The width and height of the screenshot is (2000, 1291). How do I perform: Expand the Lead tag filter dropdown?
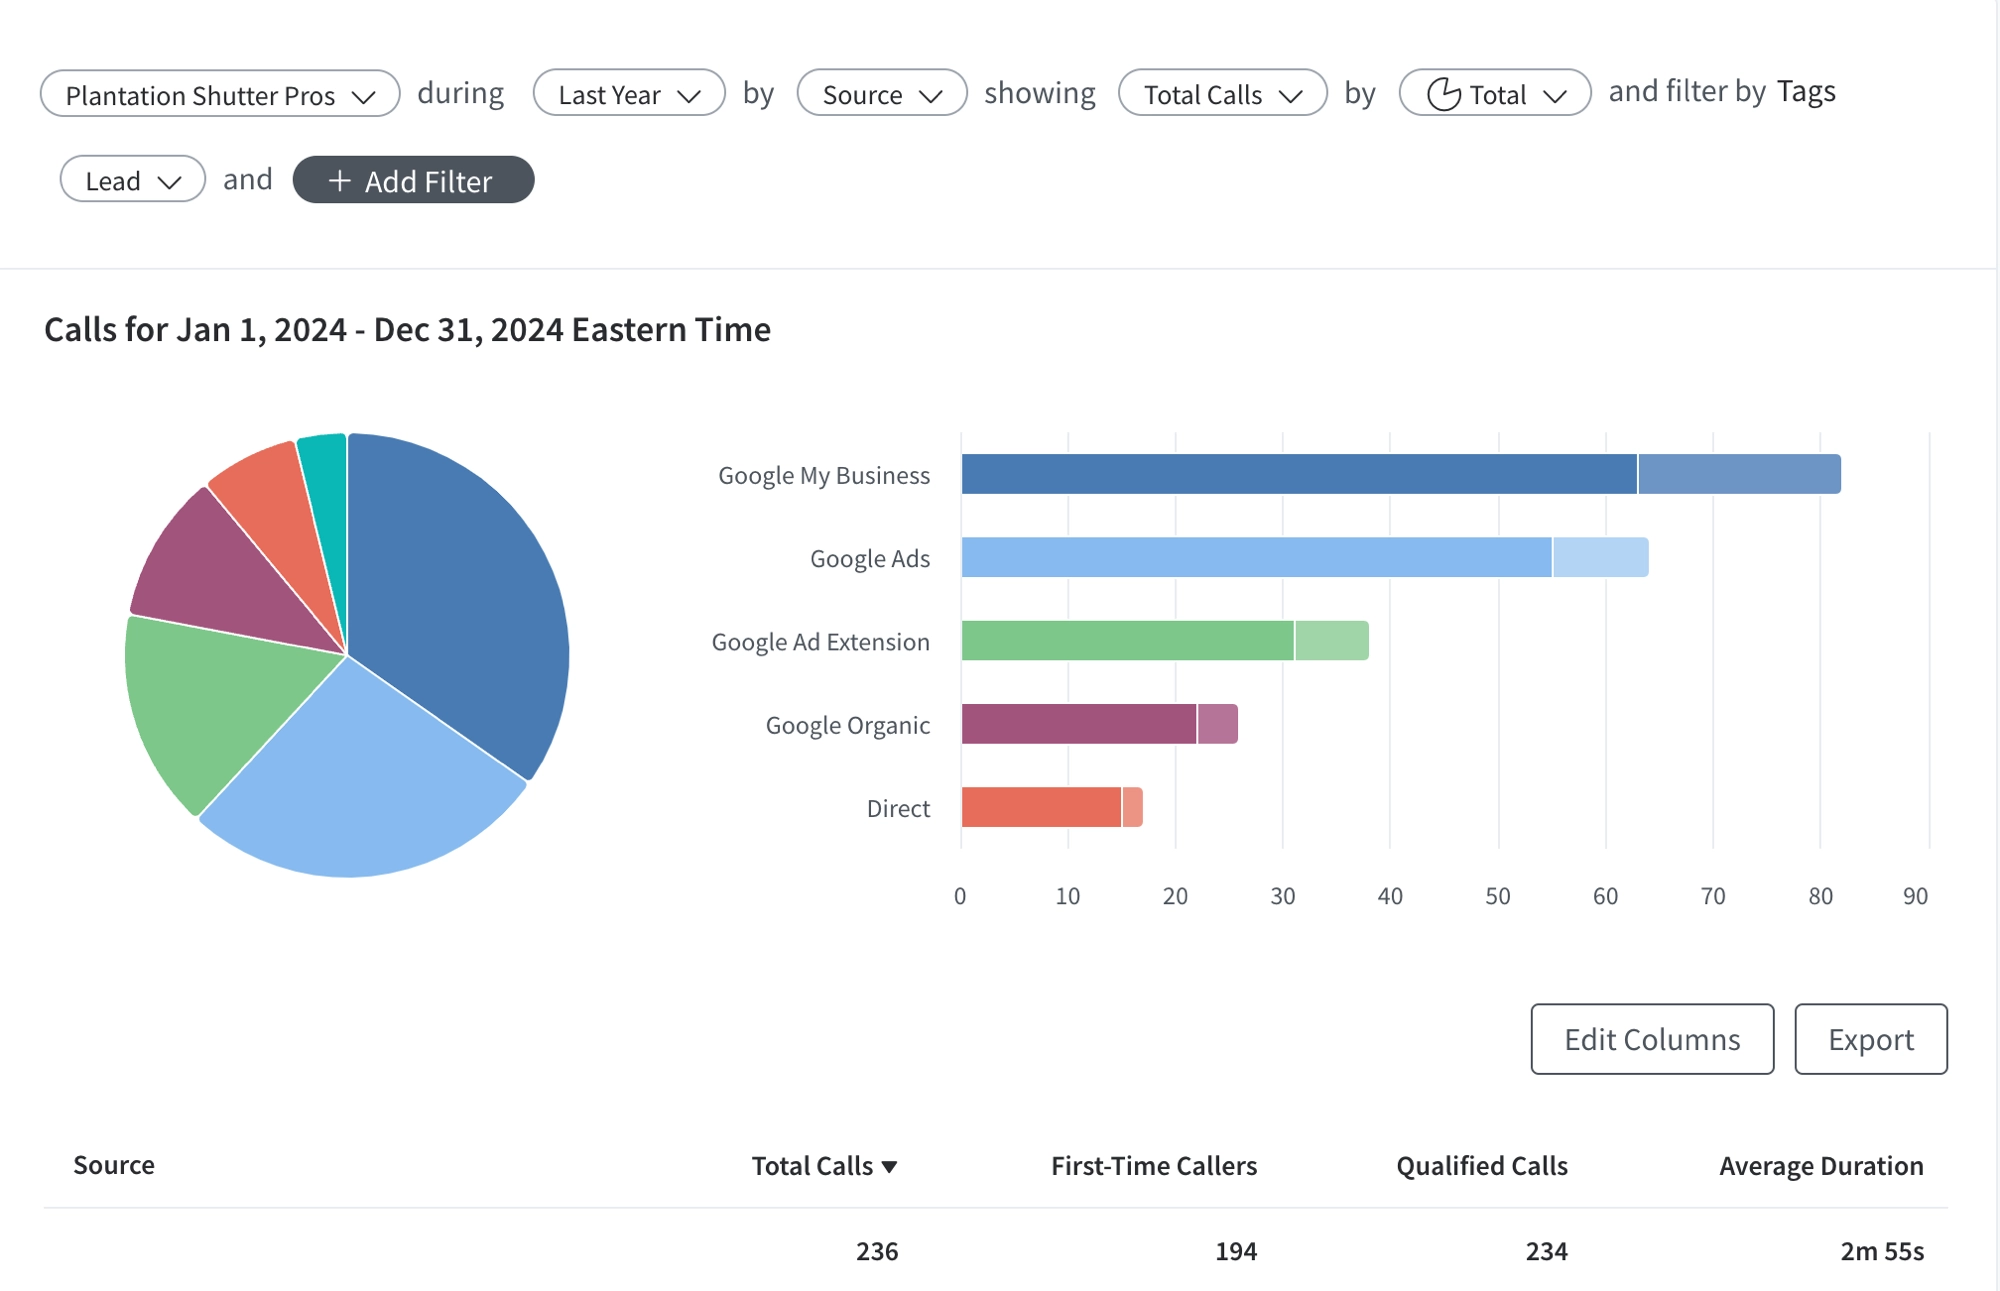click(x=132, y=181)
